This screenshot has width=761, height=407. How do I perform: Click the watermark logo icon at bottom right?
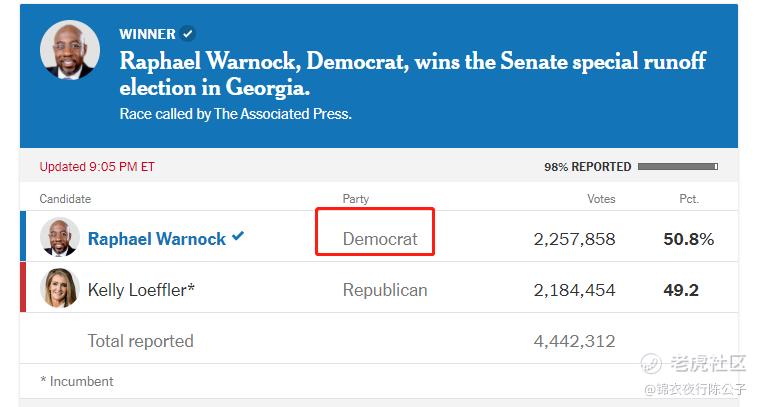pyautogui.click(x=651, y=363)
